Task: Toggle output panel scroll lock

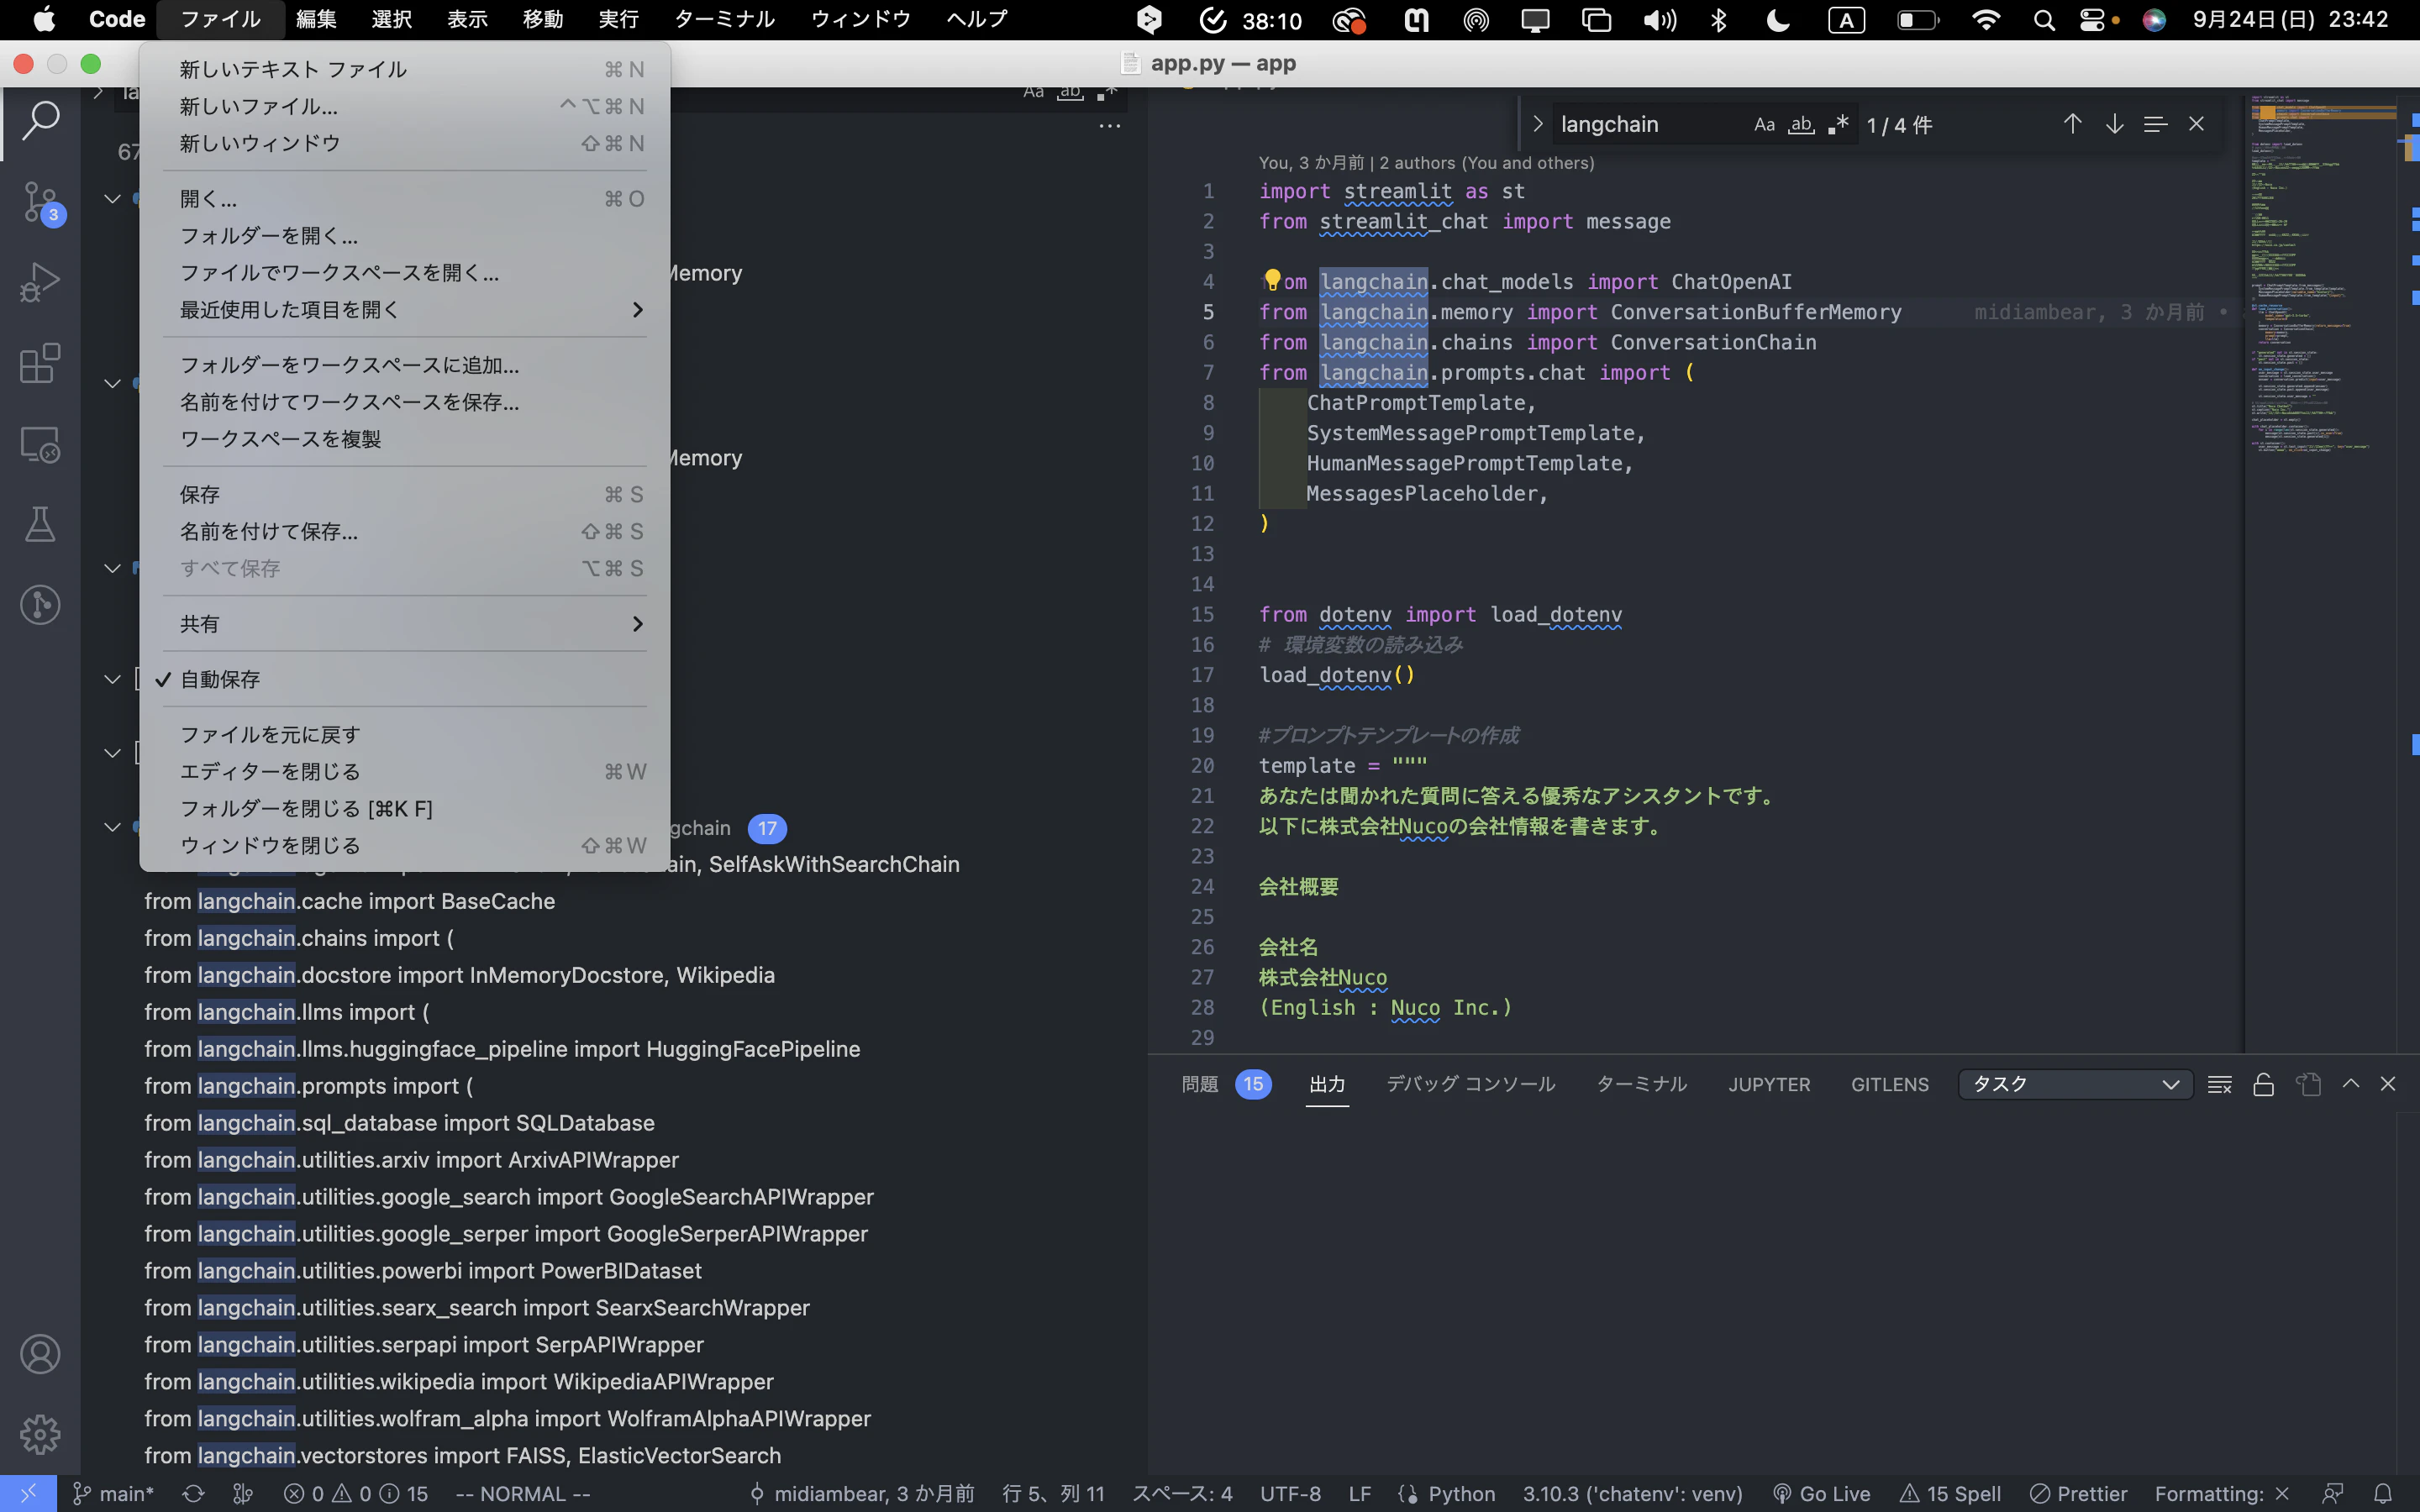Action: (x=2264, y=1085)
